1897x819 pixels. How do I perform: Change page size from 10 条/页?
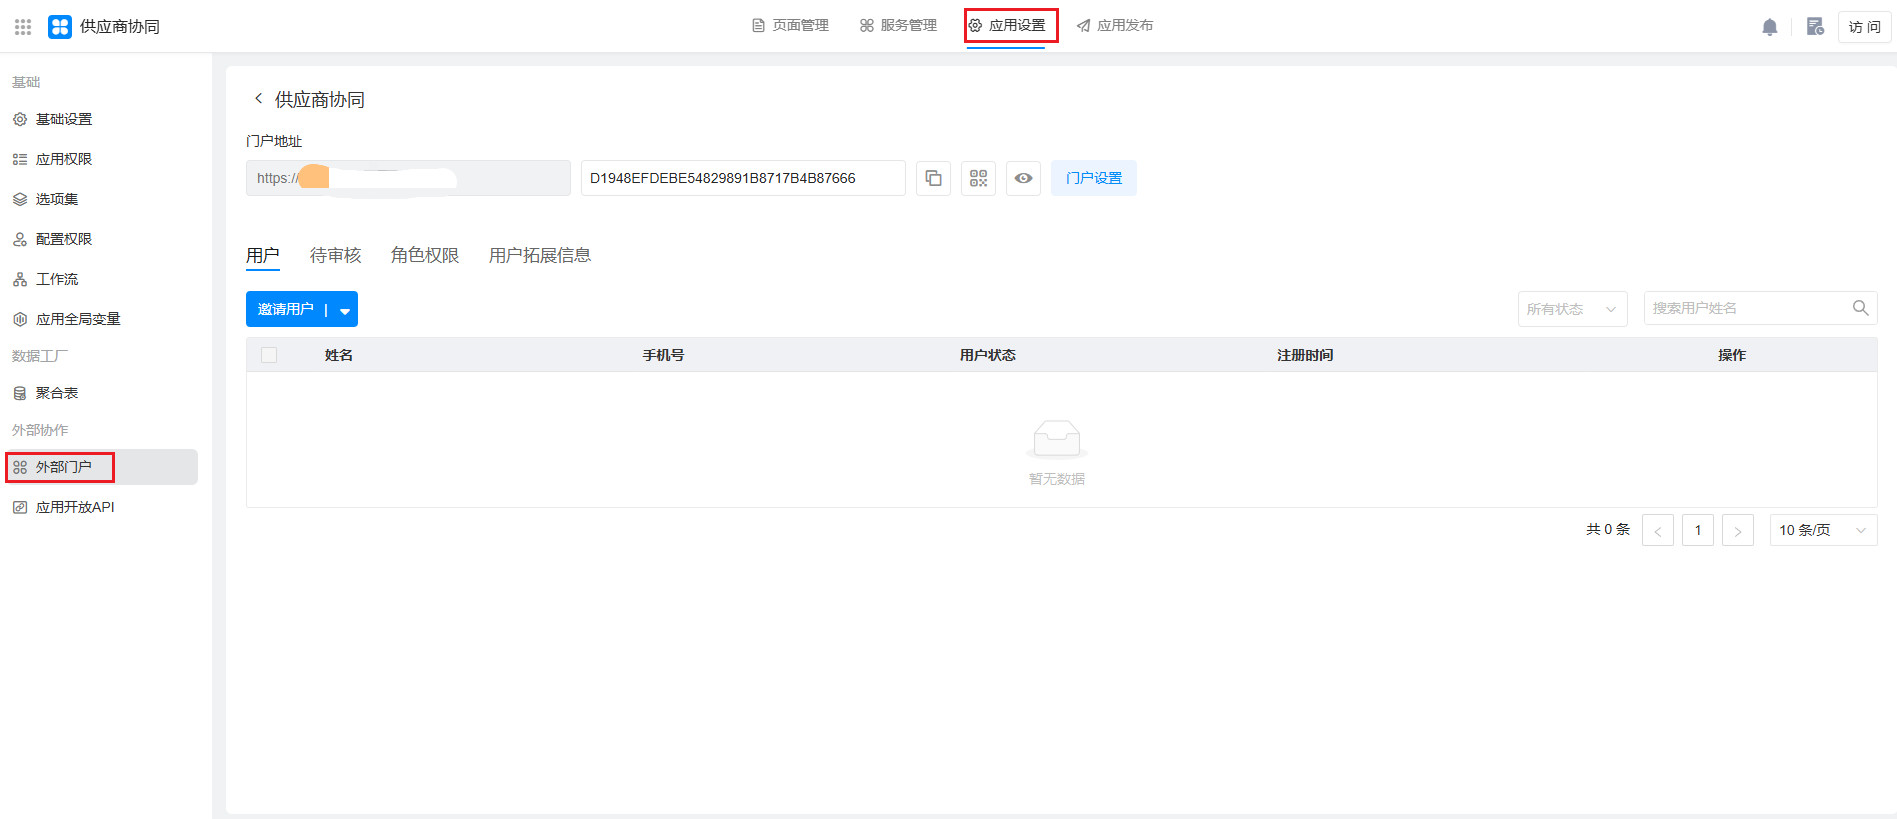coord(1822,530)
